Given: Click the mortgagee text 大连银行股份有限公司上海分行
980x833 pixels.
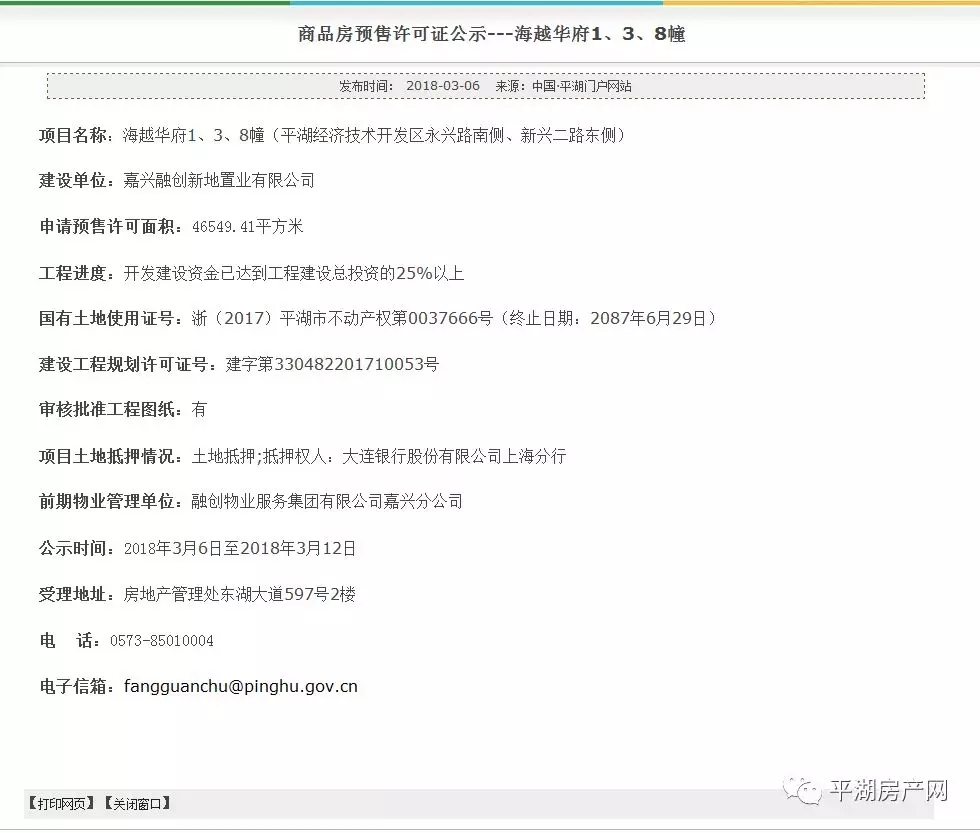Looking at the screenshot, I should click(x=454, y=456).
